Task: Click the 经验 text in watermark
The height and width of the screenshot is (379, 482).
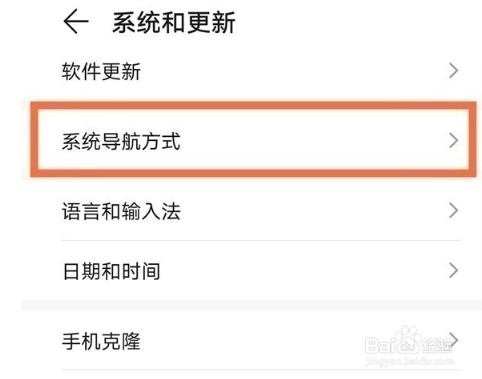Action: [x=437, y=346]
